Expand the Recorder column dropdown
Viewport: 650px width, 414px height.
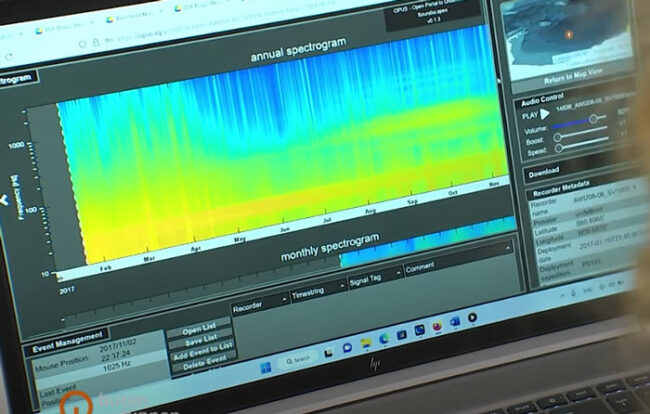[x=284, y=297]
